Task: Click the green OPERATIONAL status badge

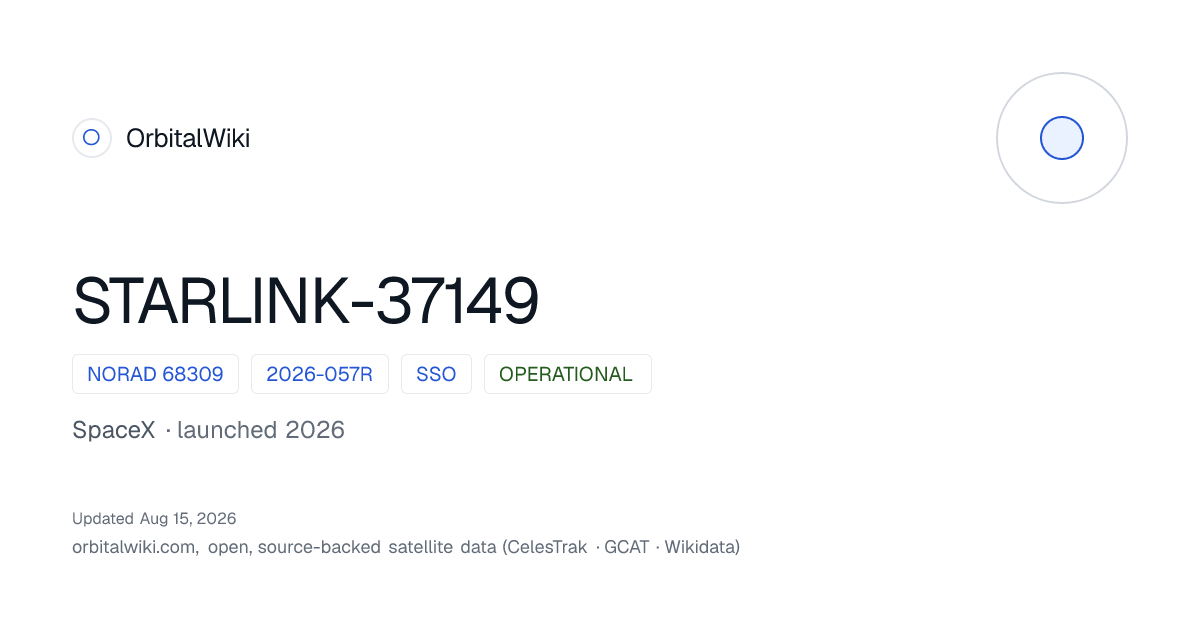Action: click(x=568, y=374)
